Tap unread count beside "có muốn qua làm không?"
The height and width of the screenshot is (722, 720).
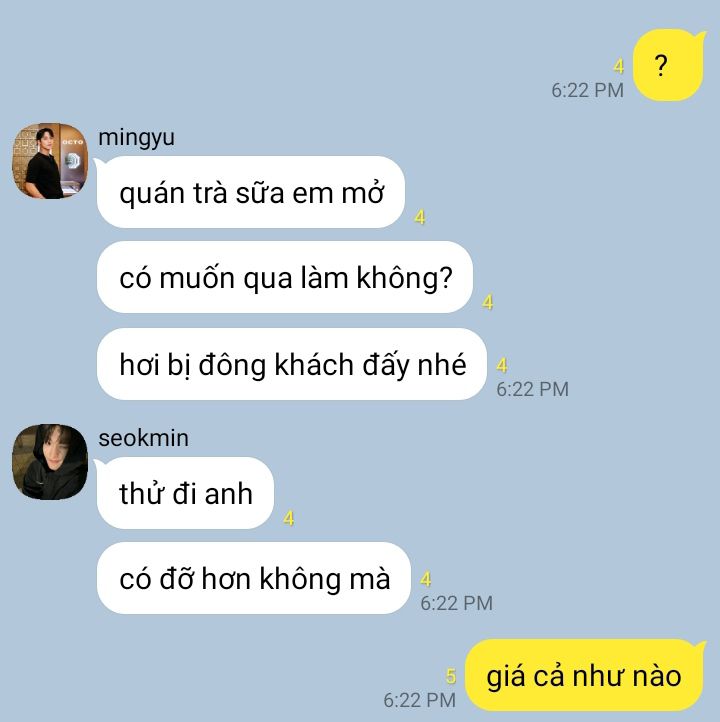(x=488, y=302)
